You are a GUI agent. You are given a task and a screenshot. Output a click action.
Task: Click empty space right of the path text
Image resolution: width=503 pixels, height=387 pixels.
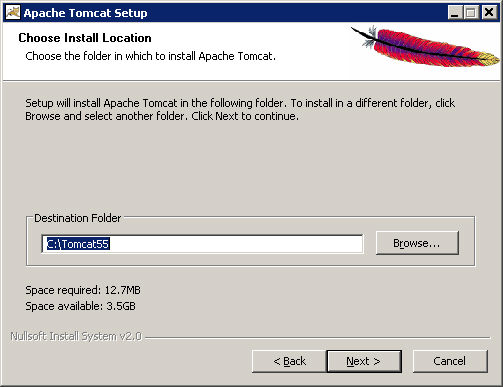236,244
